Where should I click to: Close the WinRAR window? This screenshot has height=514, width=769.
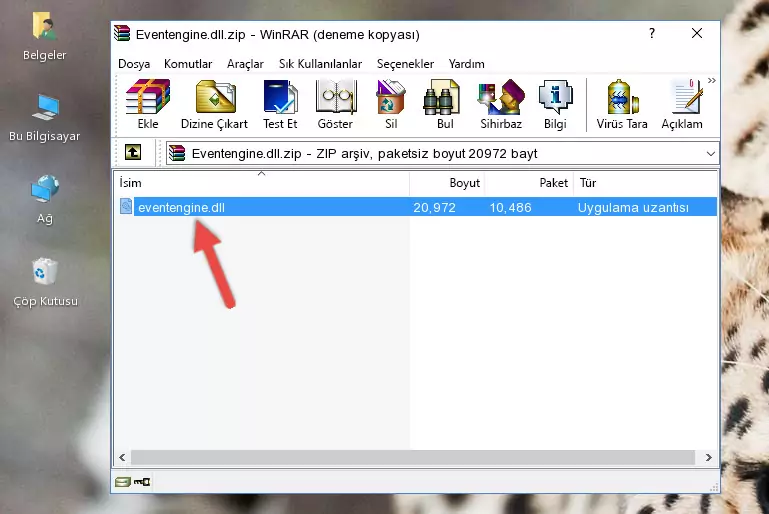[x=696, y=33]
